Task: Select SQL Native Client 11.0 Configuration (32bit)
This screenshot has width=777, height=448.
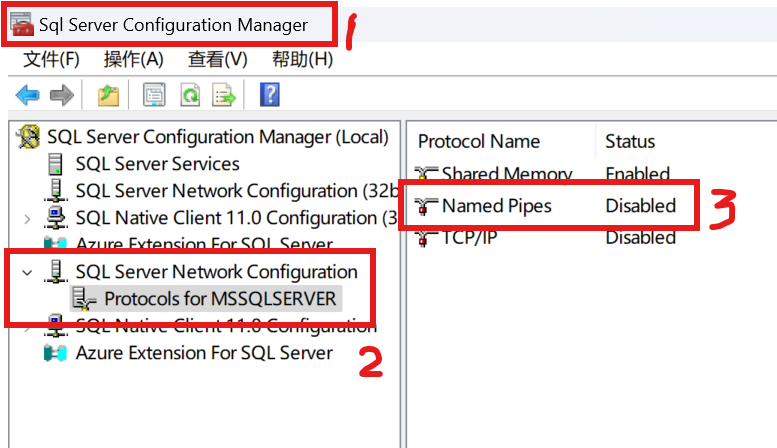Action: [236, 218]
